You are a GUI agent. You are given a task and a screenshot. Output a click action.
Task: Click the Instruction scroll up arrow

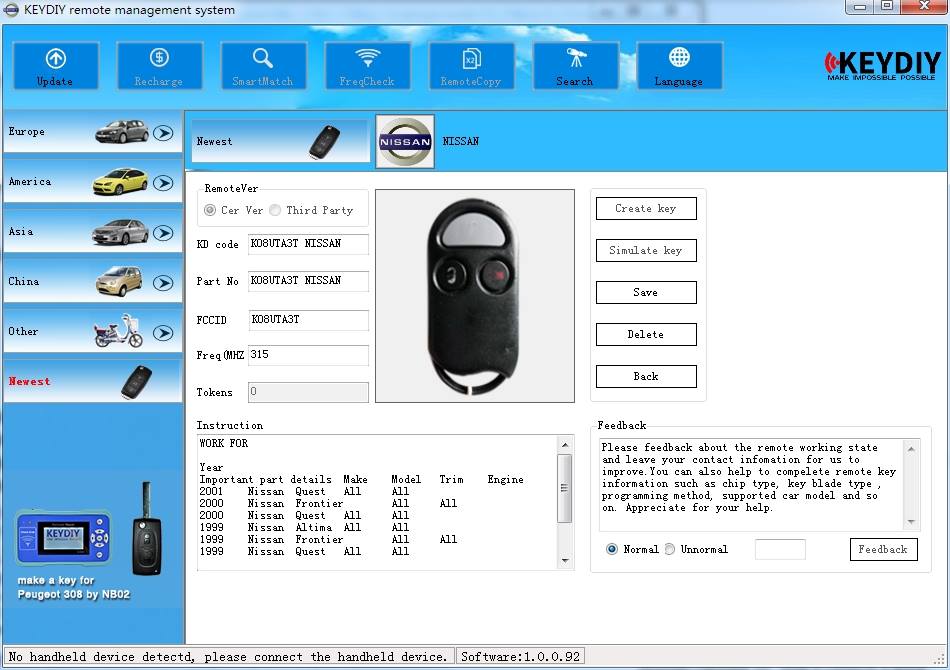pos(565,445)
